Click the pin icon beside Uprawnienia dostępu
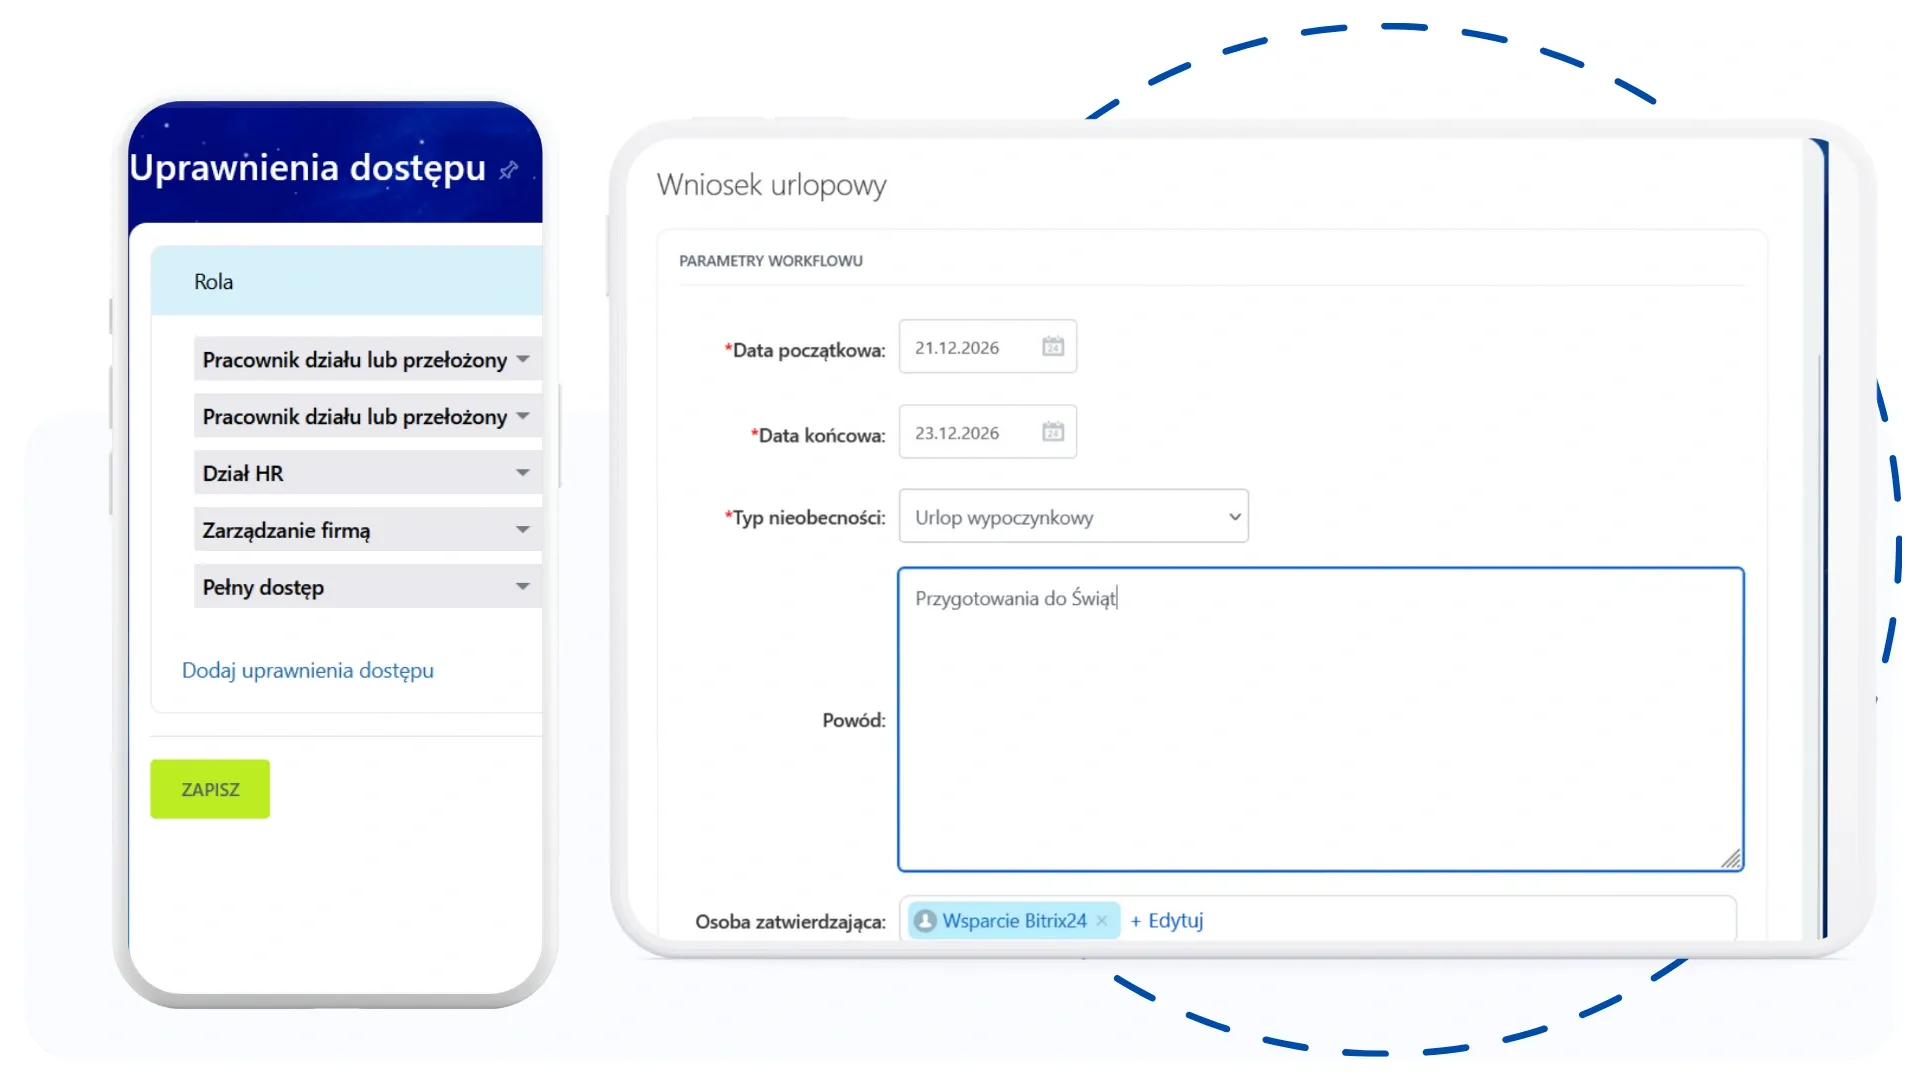The height and width of the screenshot is (1080, 1920). click(508, 170)
